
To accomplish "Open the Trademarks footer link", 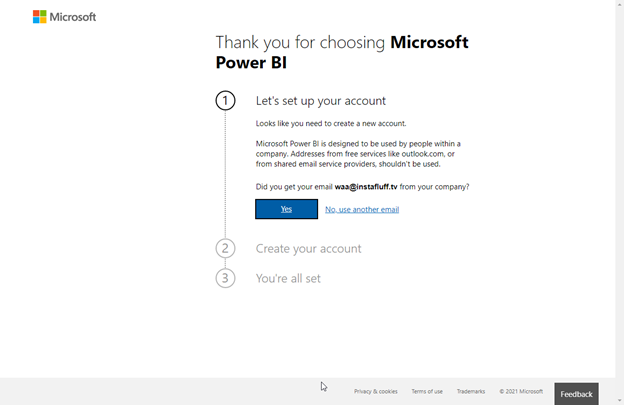I will pyautogui.click(x=471, y=391).
